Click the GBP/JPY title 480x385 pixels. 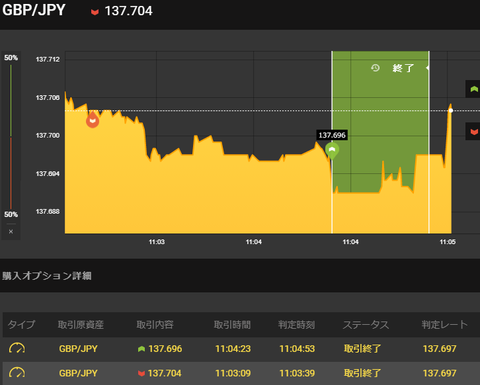click(x=34, y=10)
